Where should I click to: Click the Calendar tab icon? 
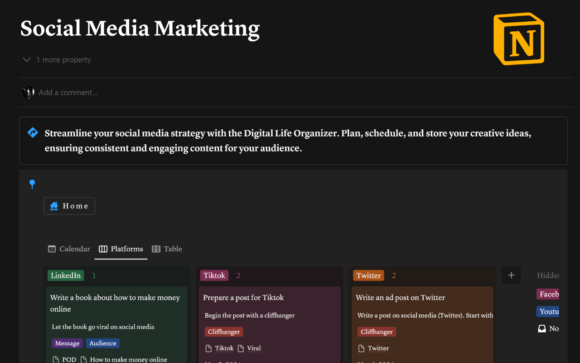pos(52,249)
